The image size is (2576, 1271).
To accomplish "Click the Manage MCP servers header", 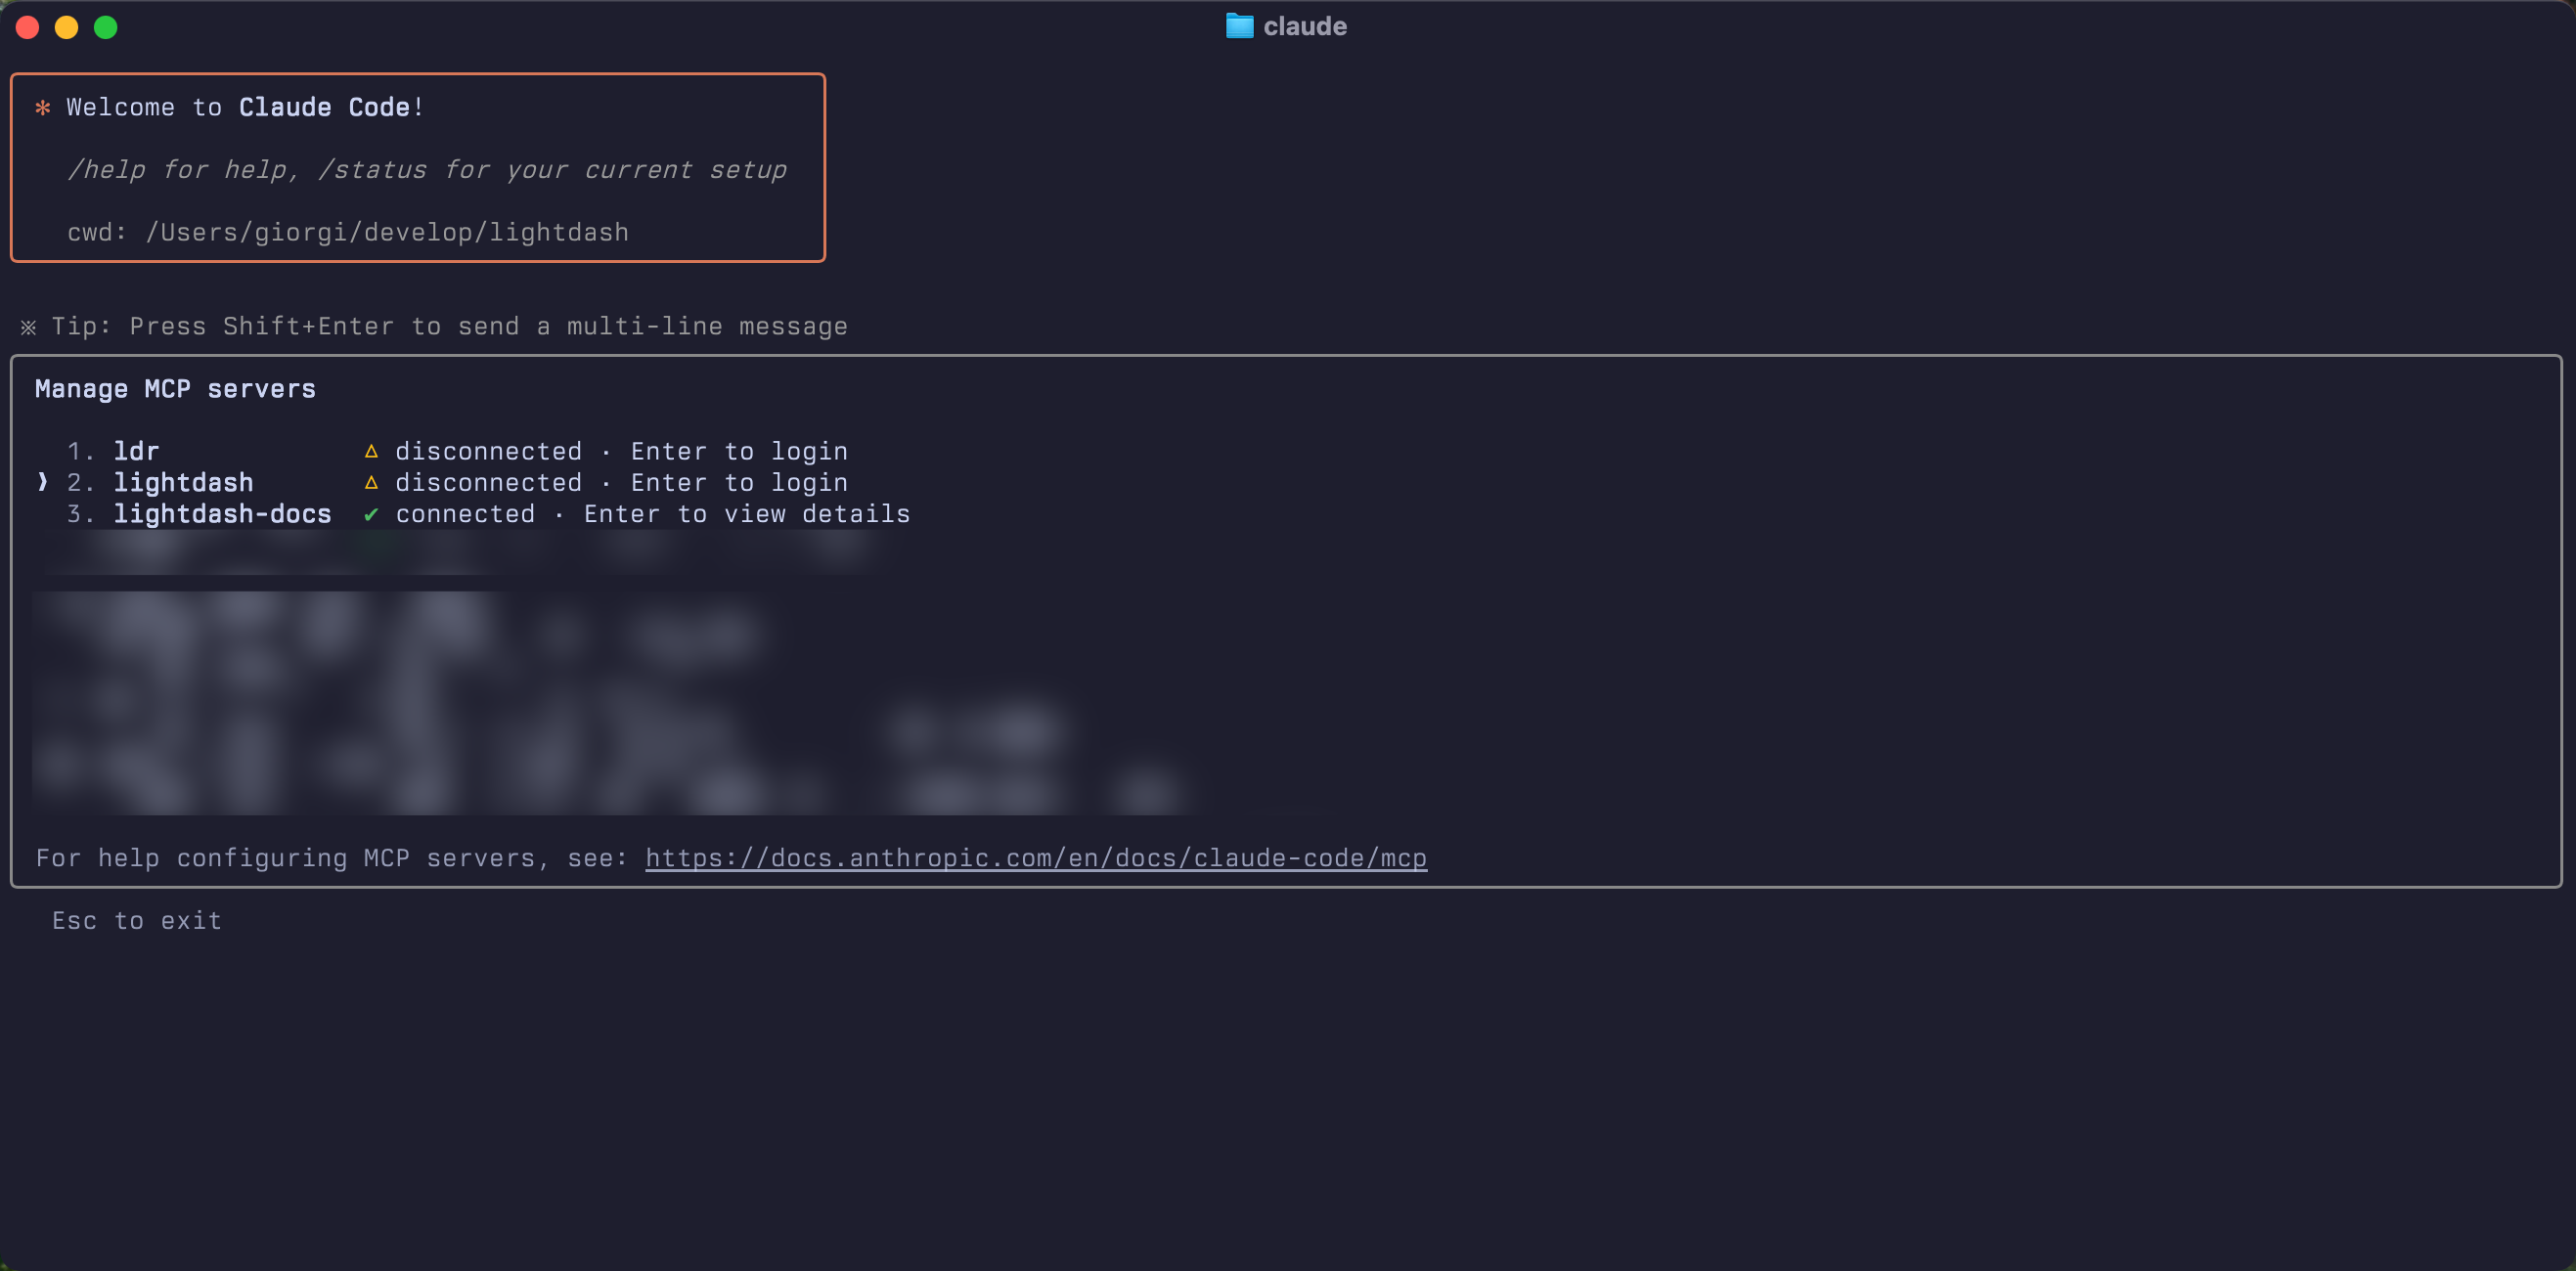I will (x=175, y=389).
